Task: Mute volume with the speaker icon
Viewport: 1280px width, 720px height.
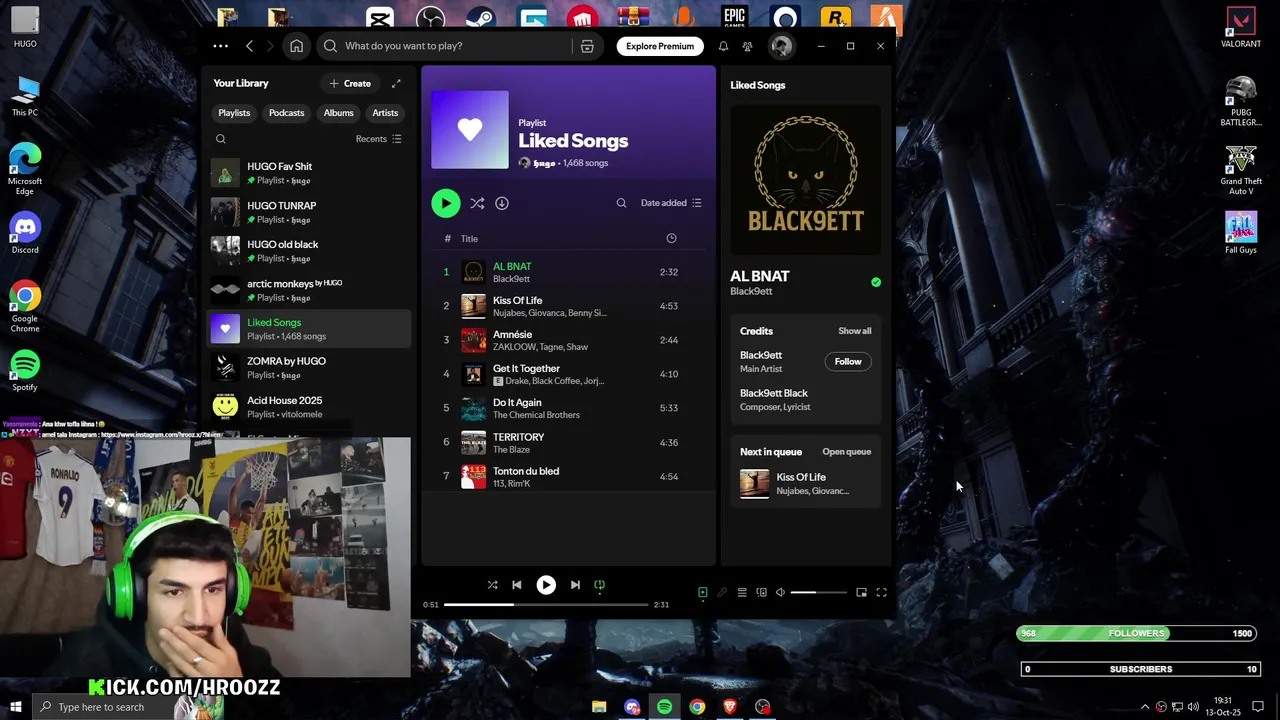Action: (x=780, y=593)
